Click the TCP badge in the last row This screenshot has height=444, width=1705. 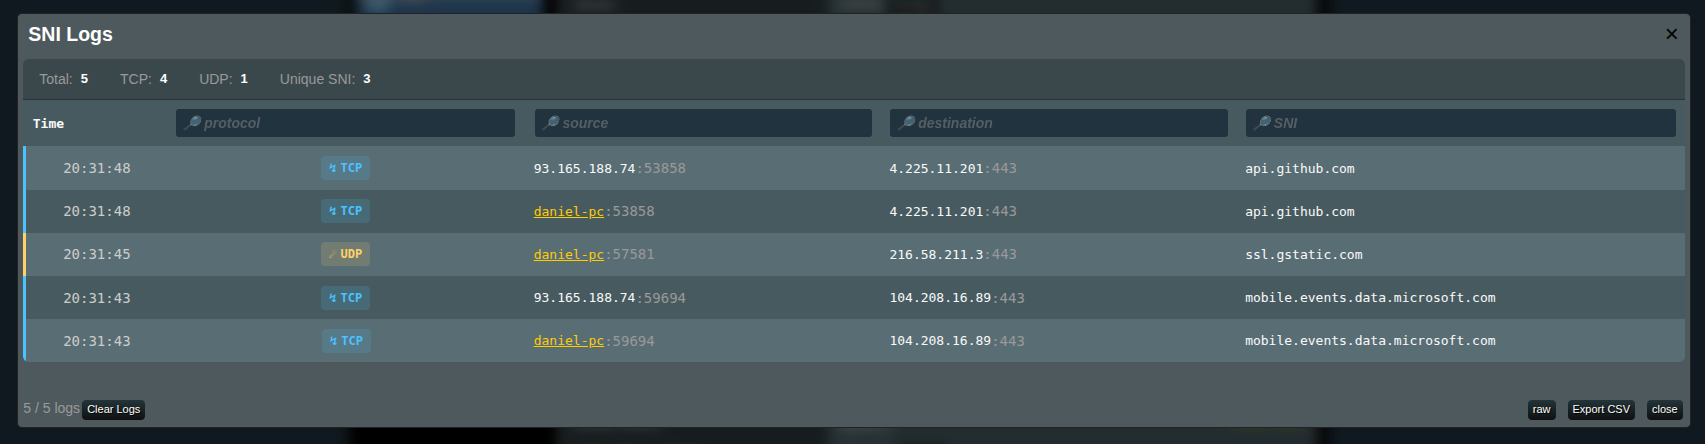tap(345, 341)
